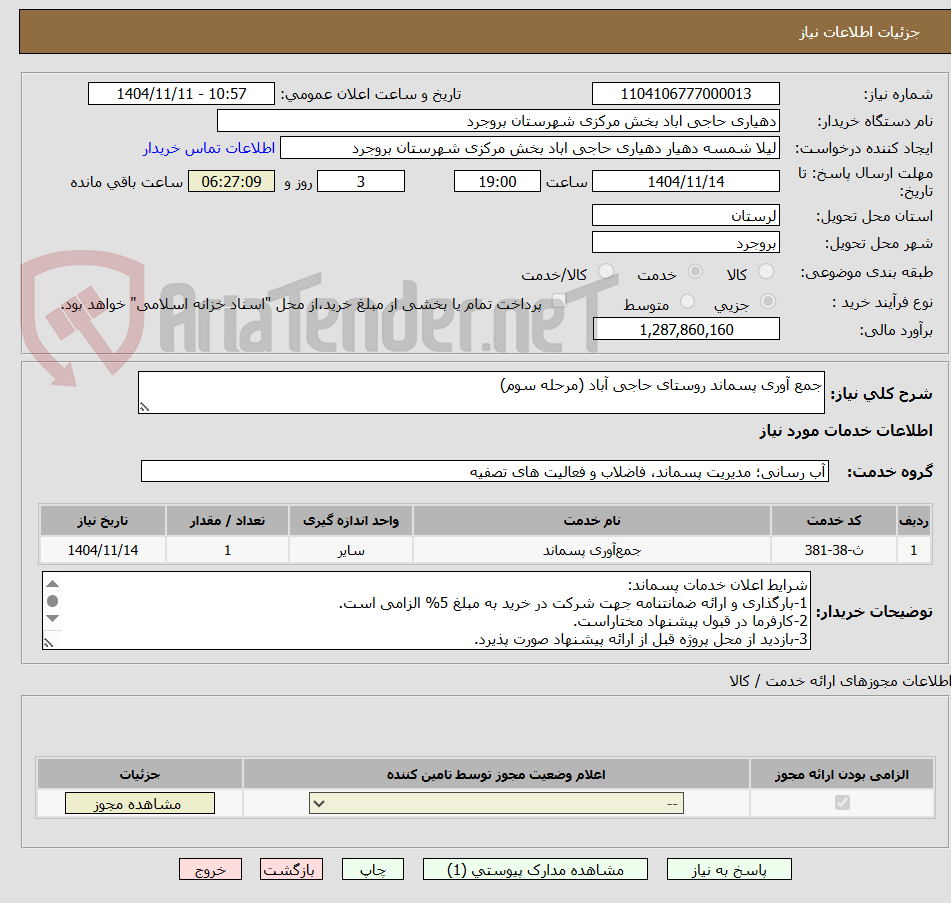Click the اطلاعات خدمات مورد نیاز heading
Viewport: 951px width, 903px height.
(846, 431)
